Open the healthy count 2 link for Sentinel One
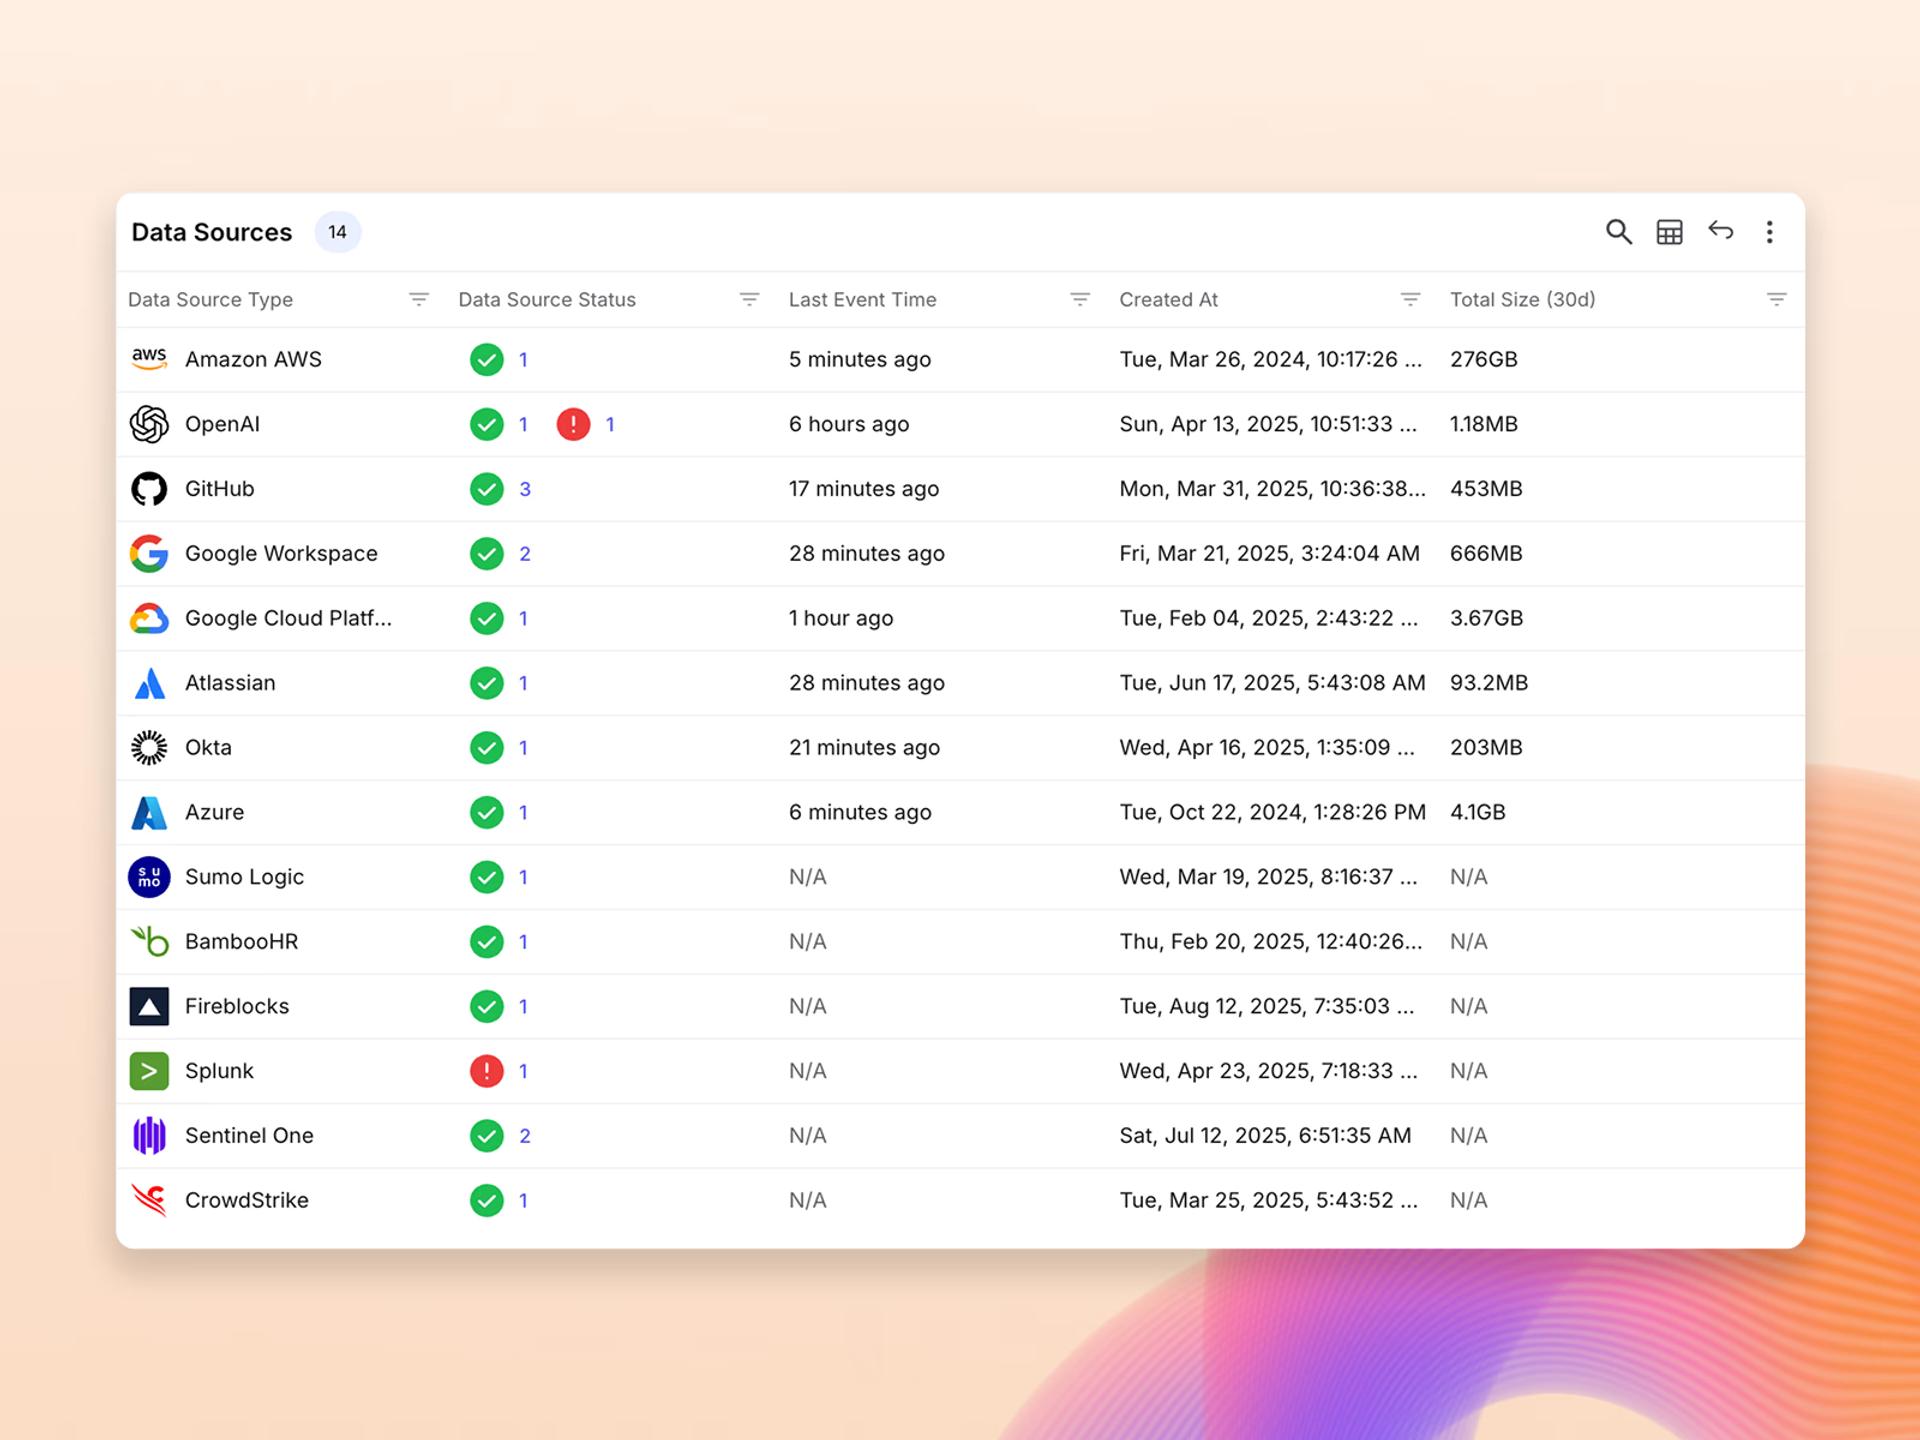The height and width of the screenshot is (1440, 1920). tap(525, 1136)
